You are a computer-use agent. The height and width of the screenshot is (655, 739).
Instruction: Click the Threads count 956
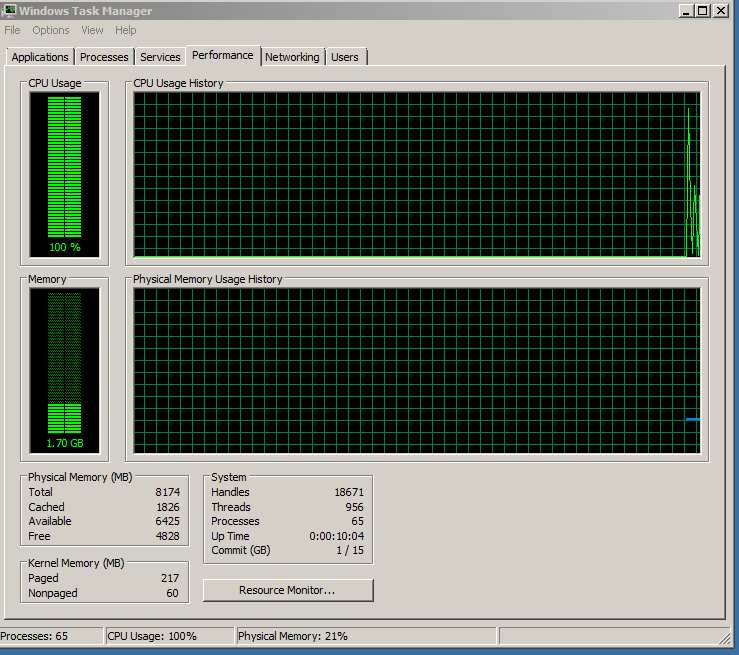(x=354, y=507)
